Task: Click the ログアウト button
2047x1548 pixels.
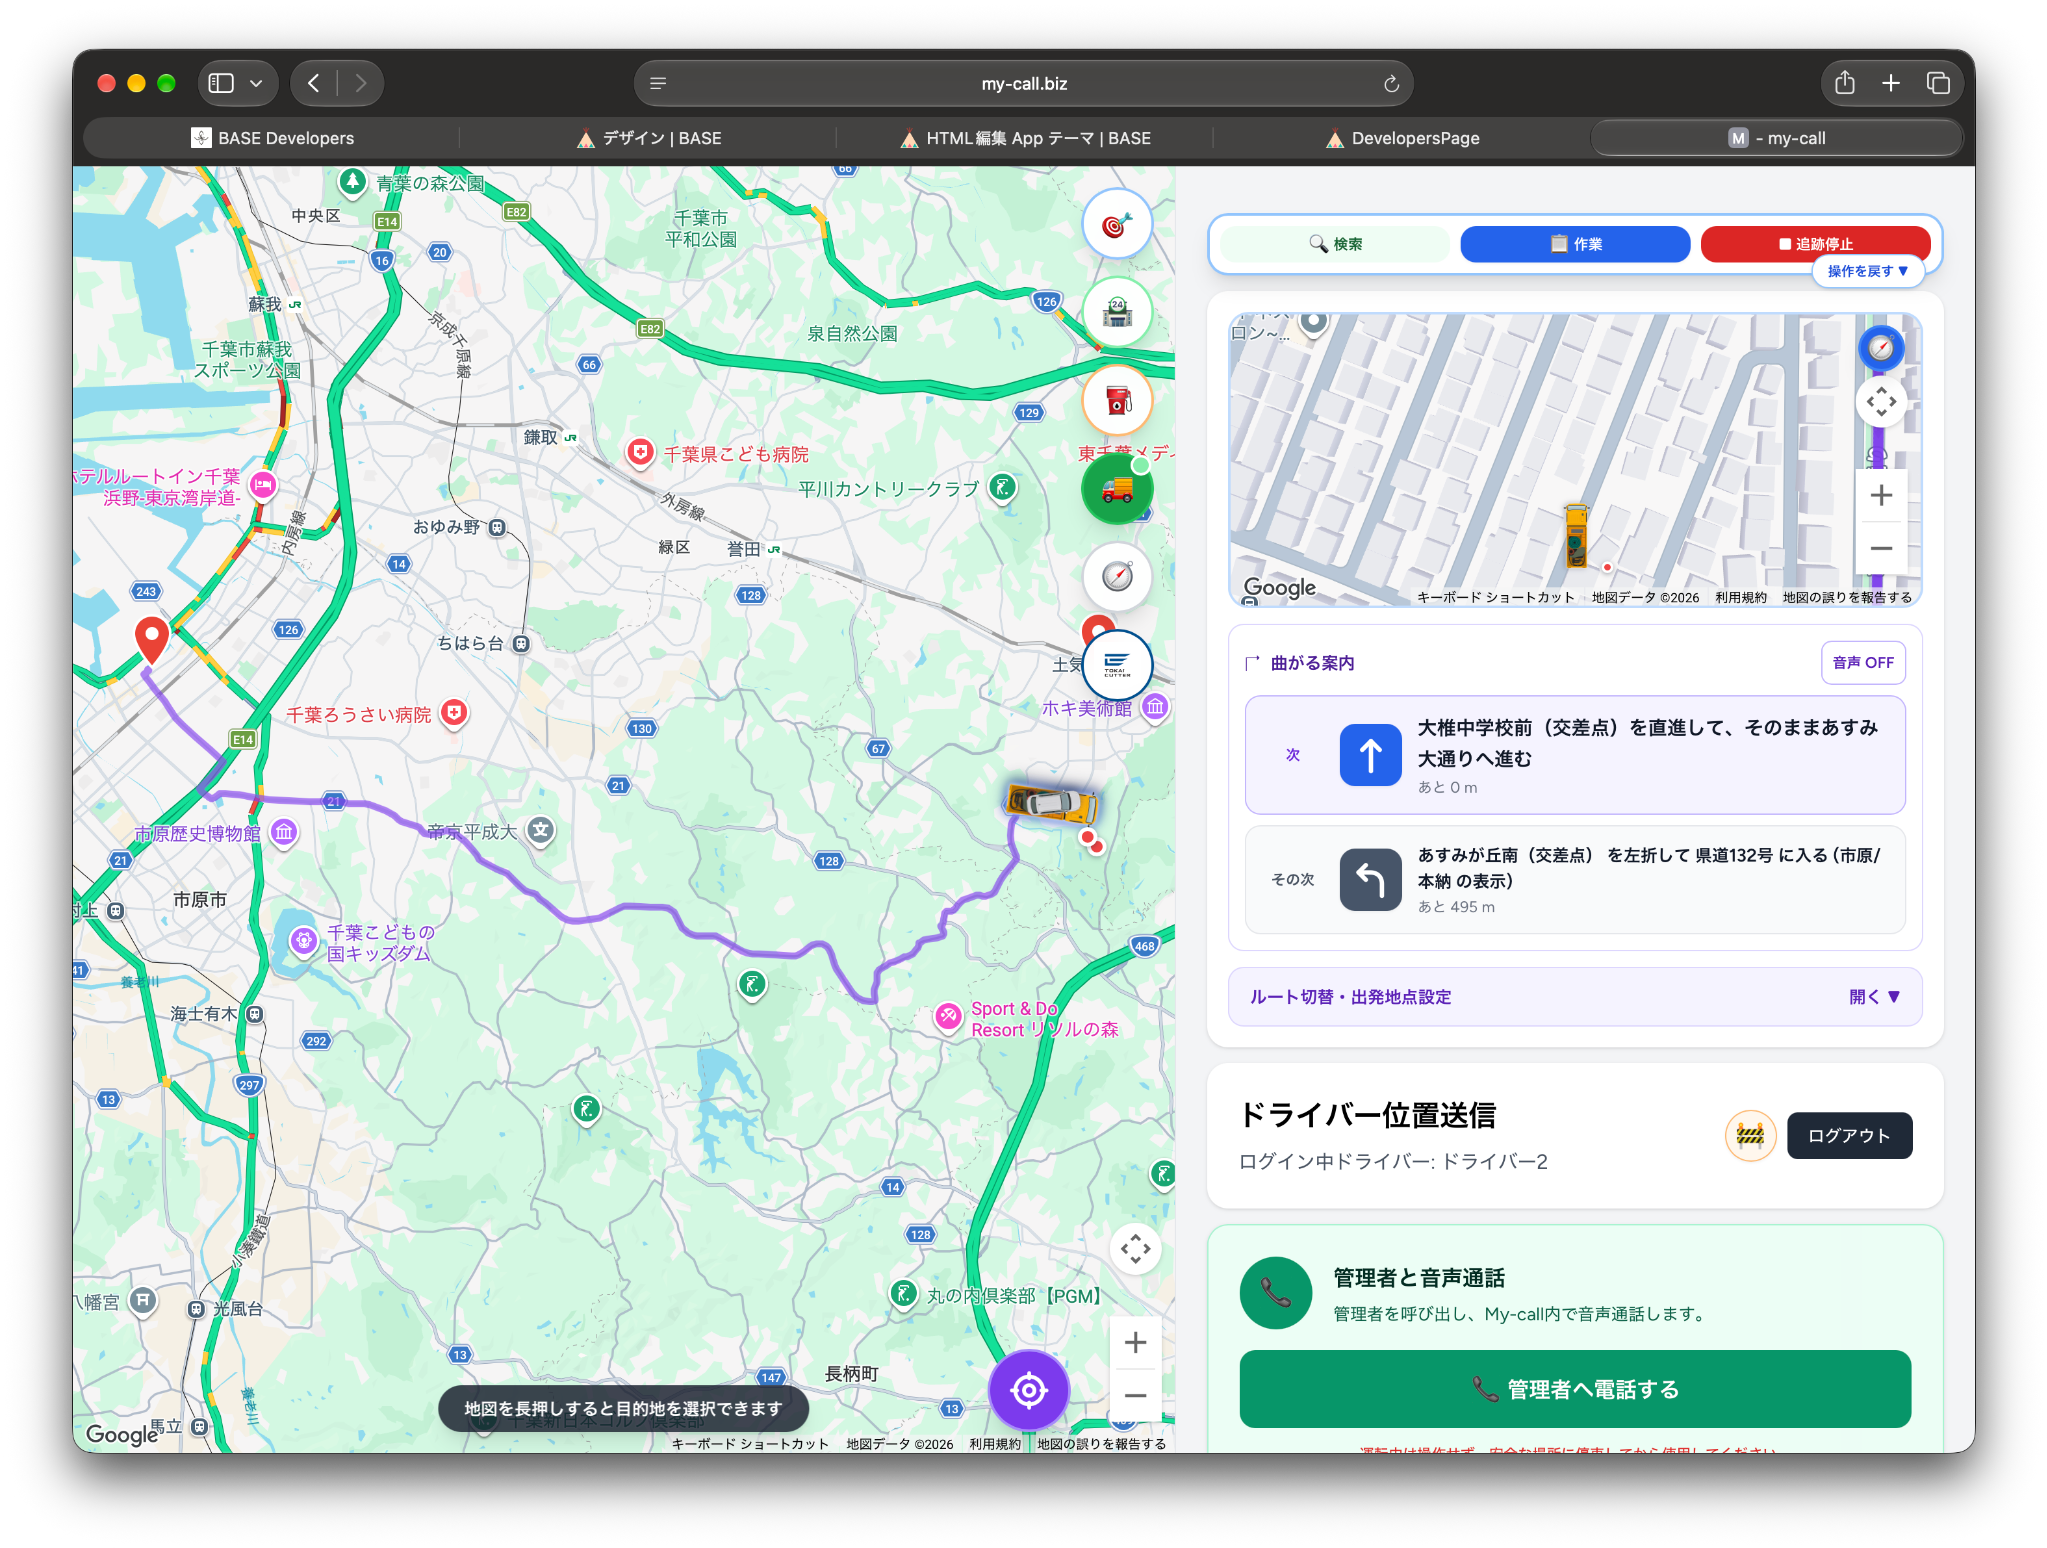Action: pyautogui.click(x=1849, y=1135)
